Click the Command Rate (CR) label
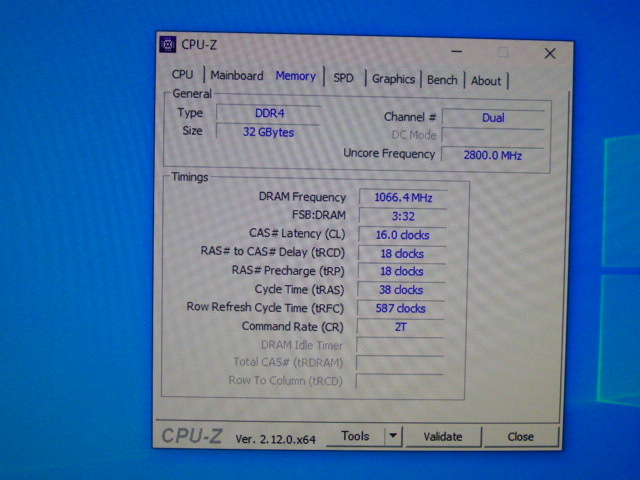Viewport: 640px width, 480px height. tap(292, 326)
